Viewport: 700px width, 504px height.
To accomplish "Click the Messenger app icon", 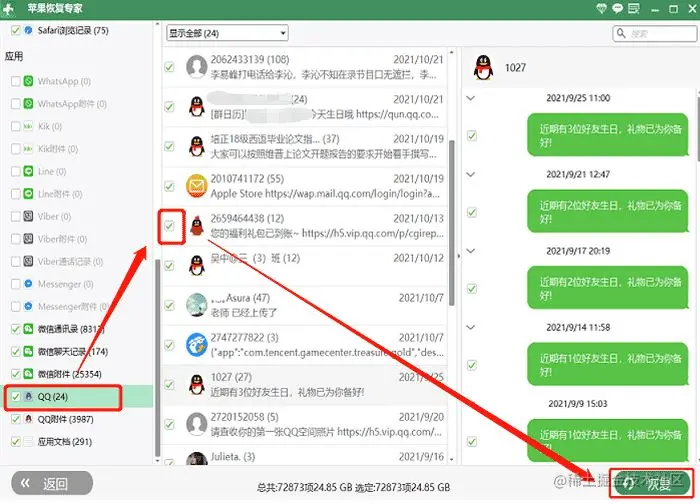I will pyautogui.click(x=28, y=284).
